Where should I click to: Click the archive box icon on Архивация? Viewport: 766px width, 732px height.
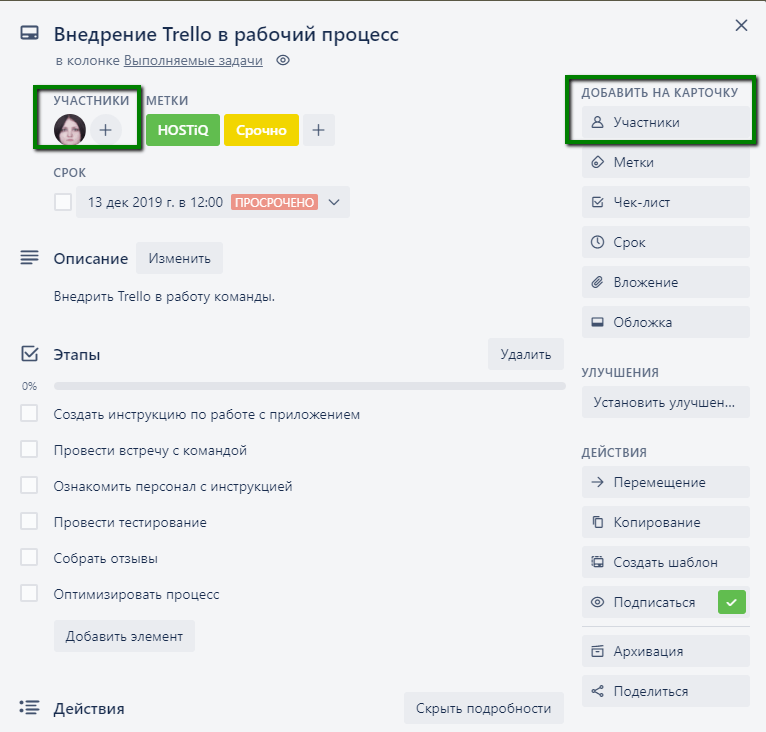pos(597,651)
